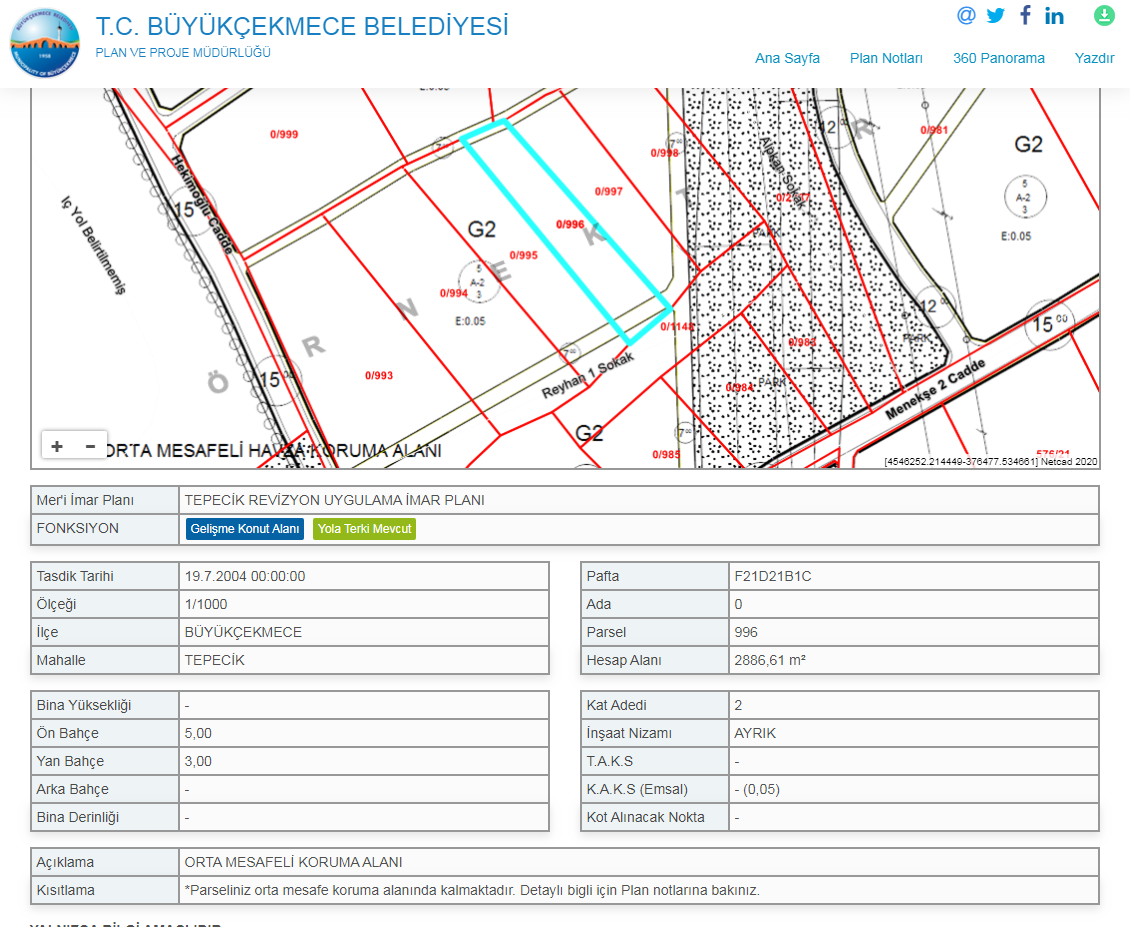Go to 360 Panorama page

(998, 58)
